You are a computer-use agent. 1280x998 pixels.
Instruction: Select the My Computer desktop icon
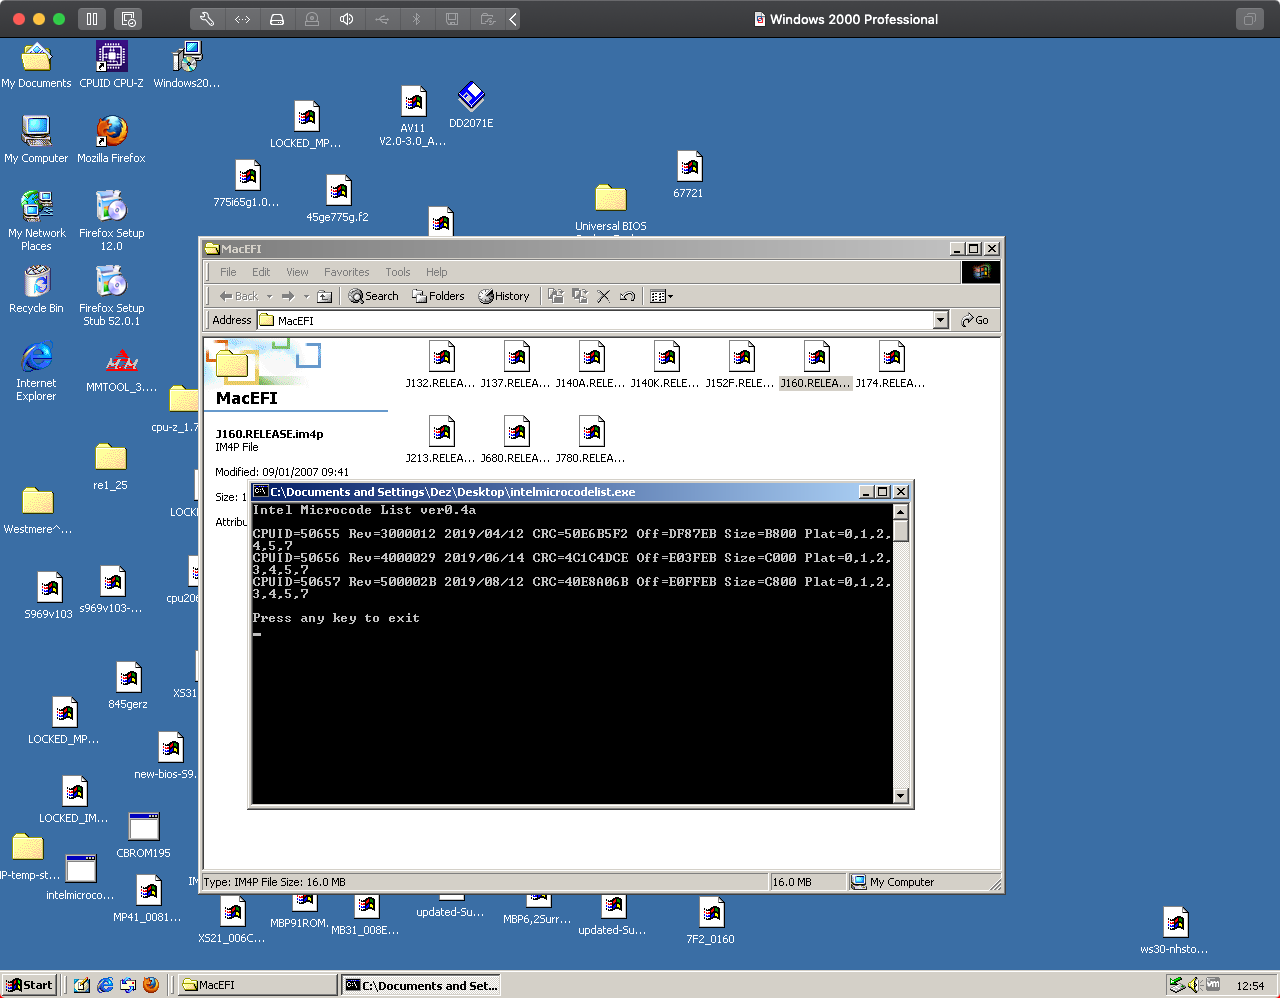click(x=36, y=139)
